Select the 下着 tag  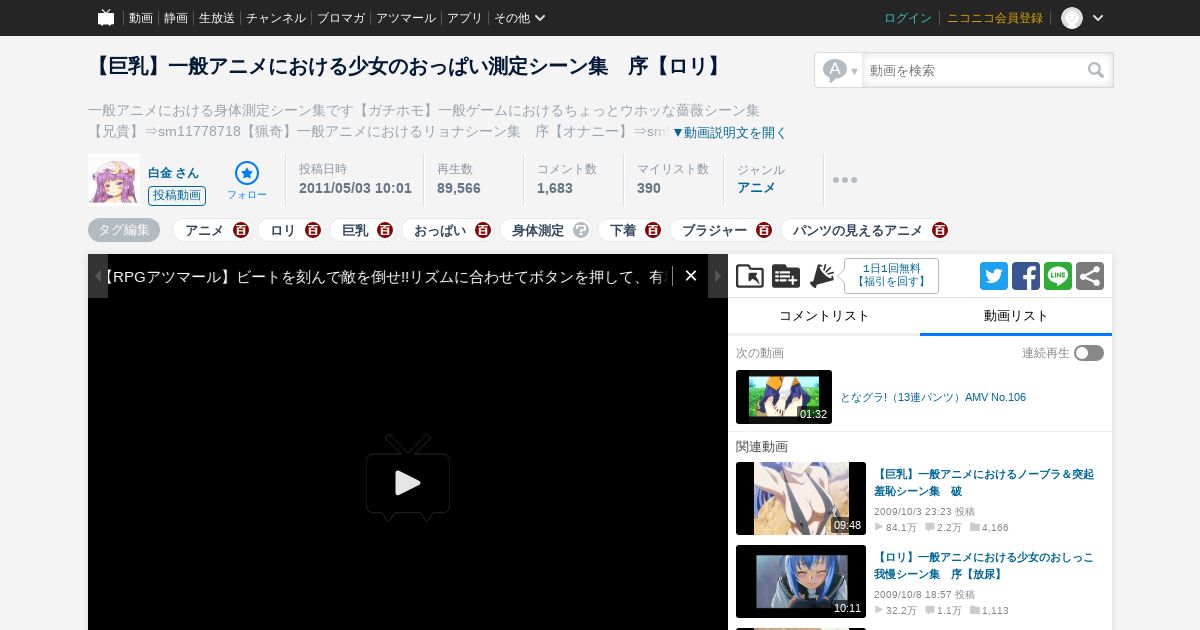(623, 230)
